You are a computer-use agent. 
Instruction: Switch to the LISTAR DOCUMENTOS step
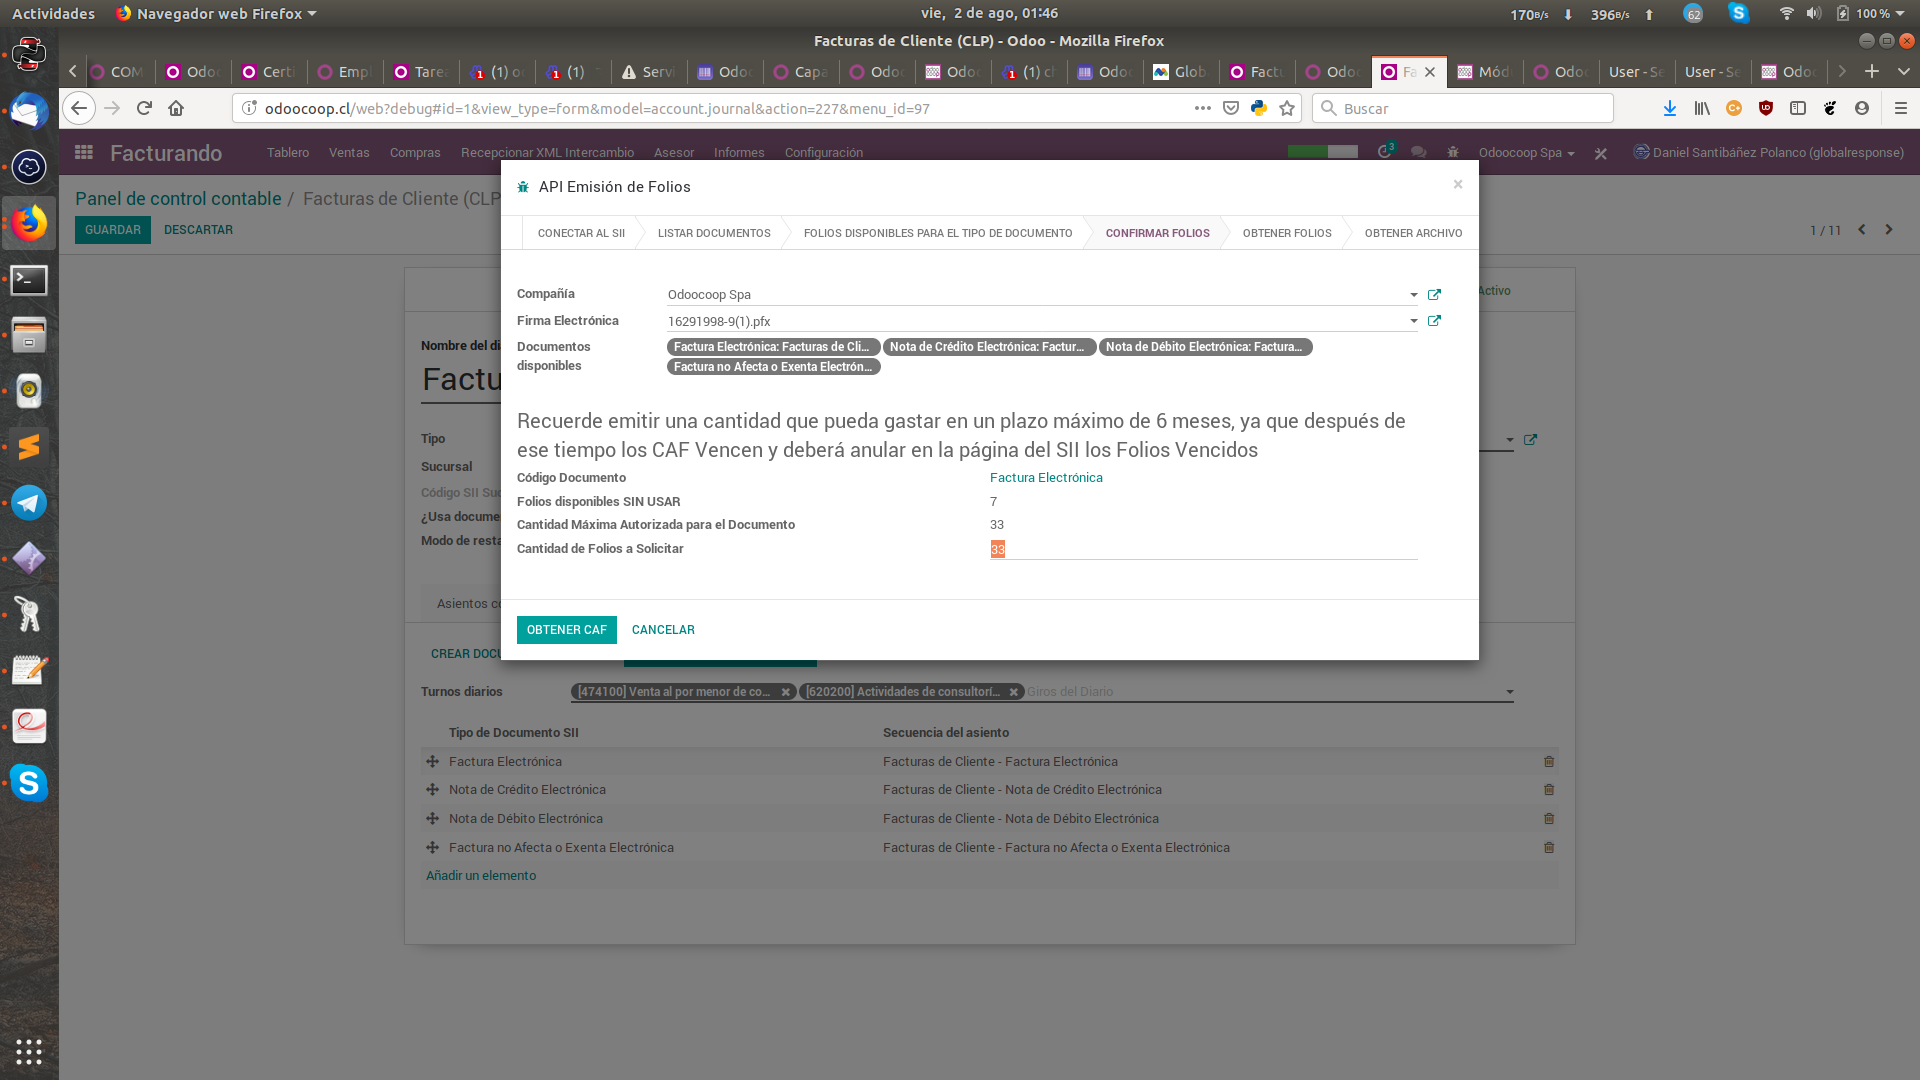point(713,232)
